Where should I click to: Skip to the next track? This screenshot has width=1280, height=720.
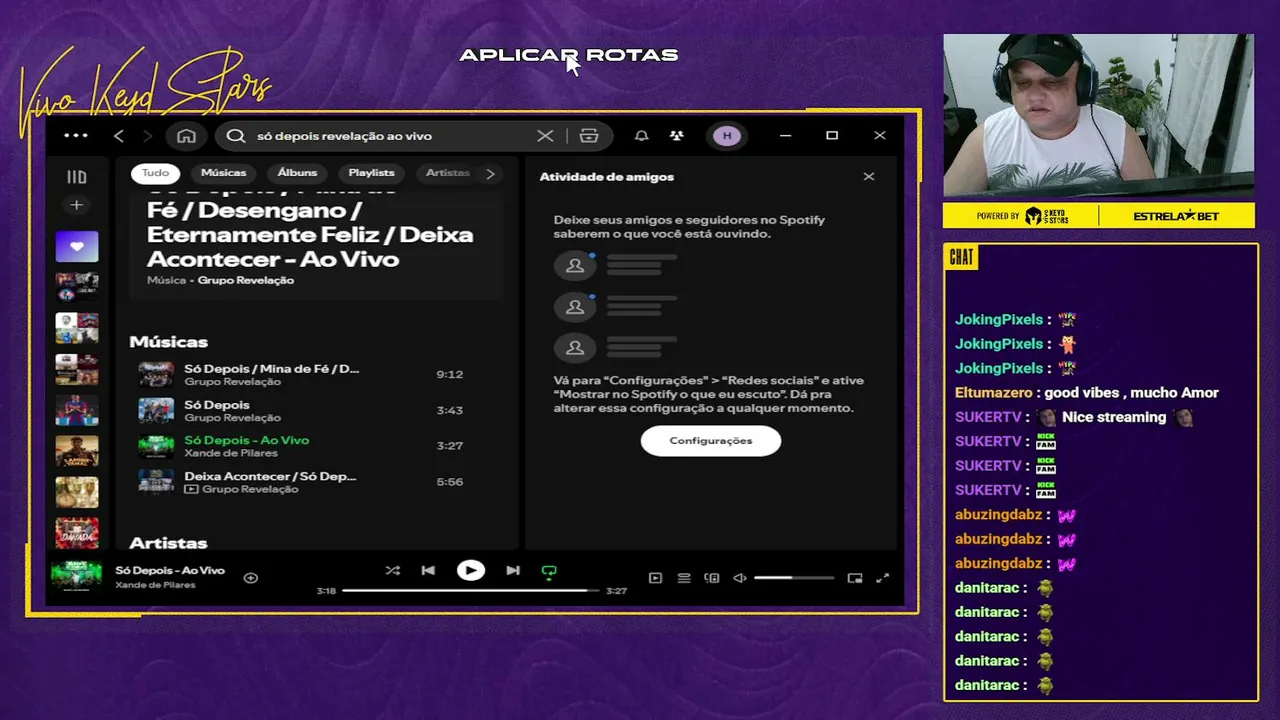point(513,571)
